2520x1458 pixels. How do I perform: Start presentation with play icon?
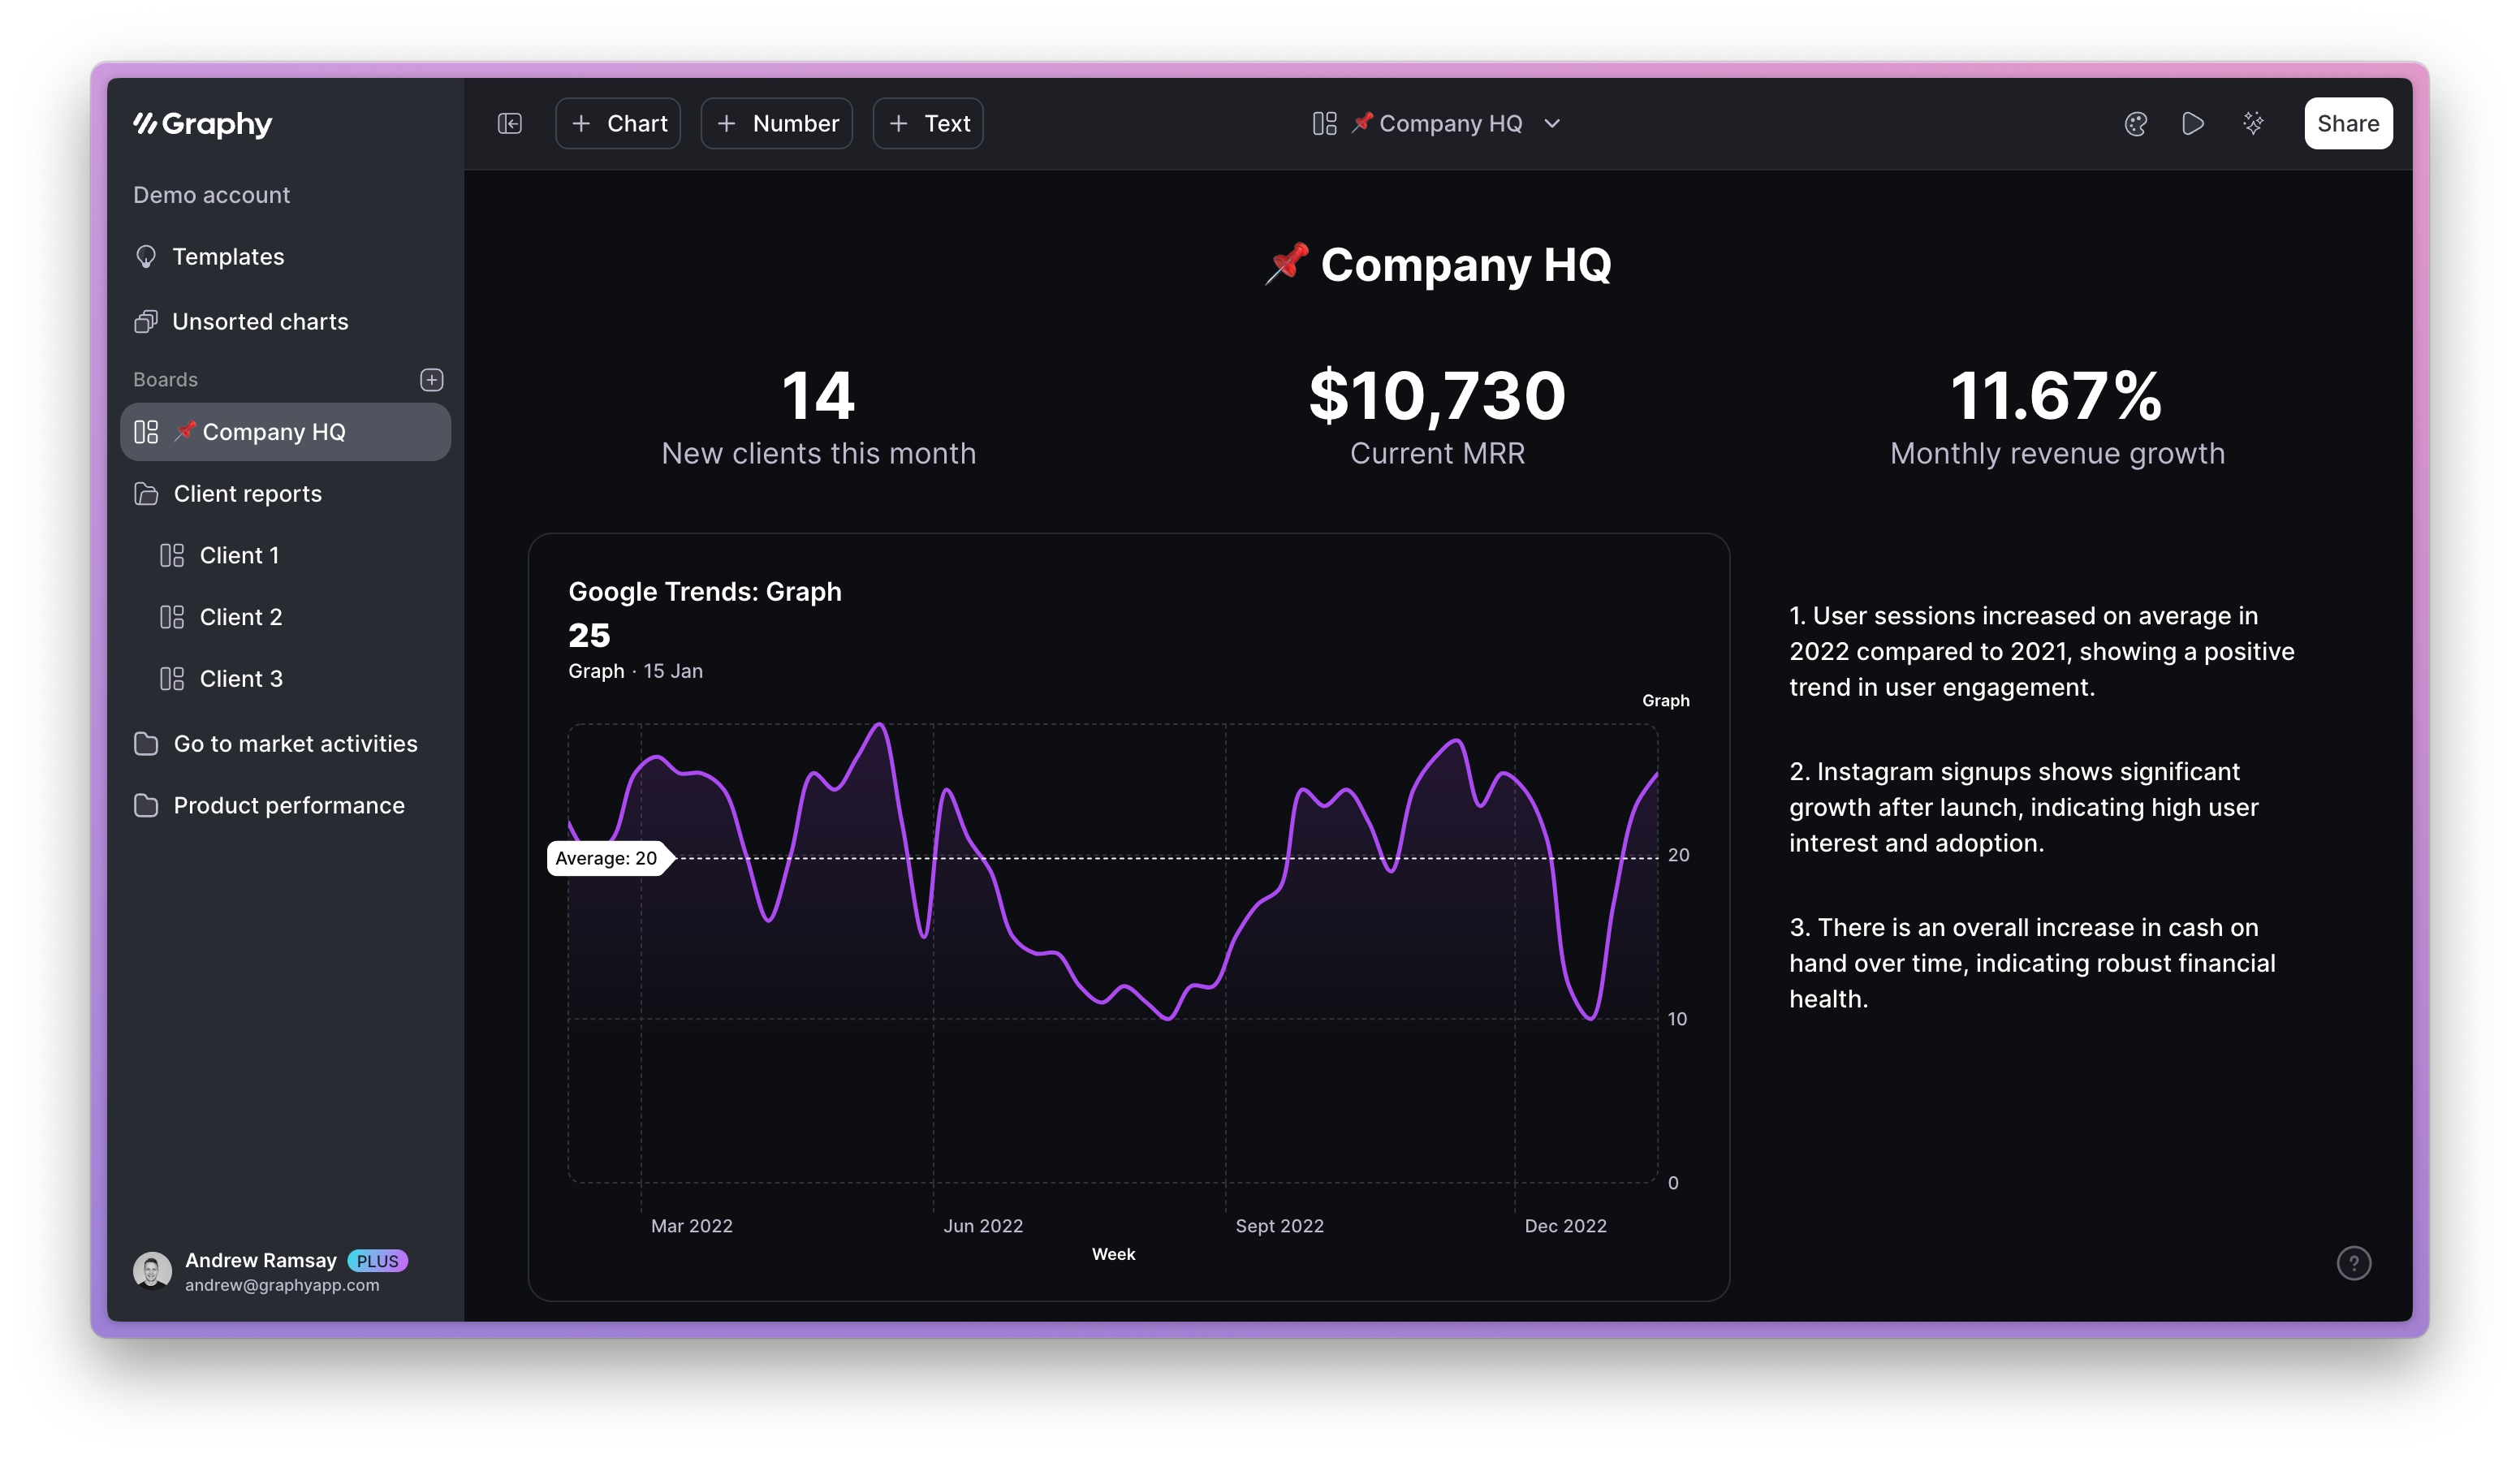point(2192,123)
